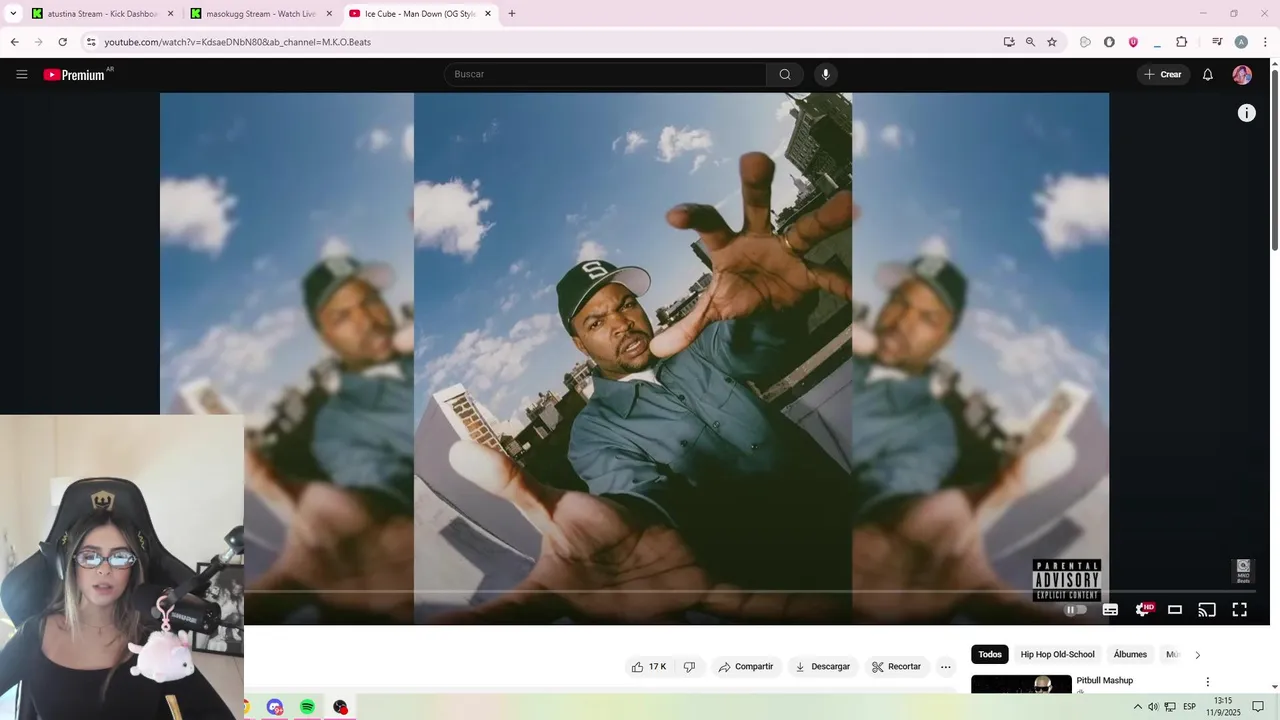
Task: Open uBlock shield extension icon
Action: coord(1133,42)
